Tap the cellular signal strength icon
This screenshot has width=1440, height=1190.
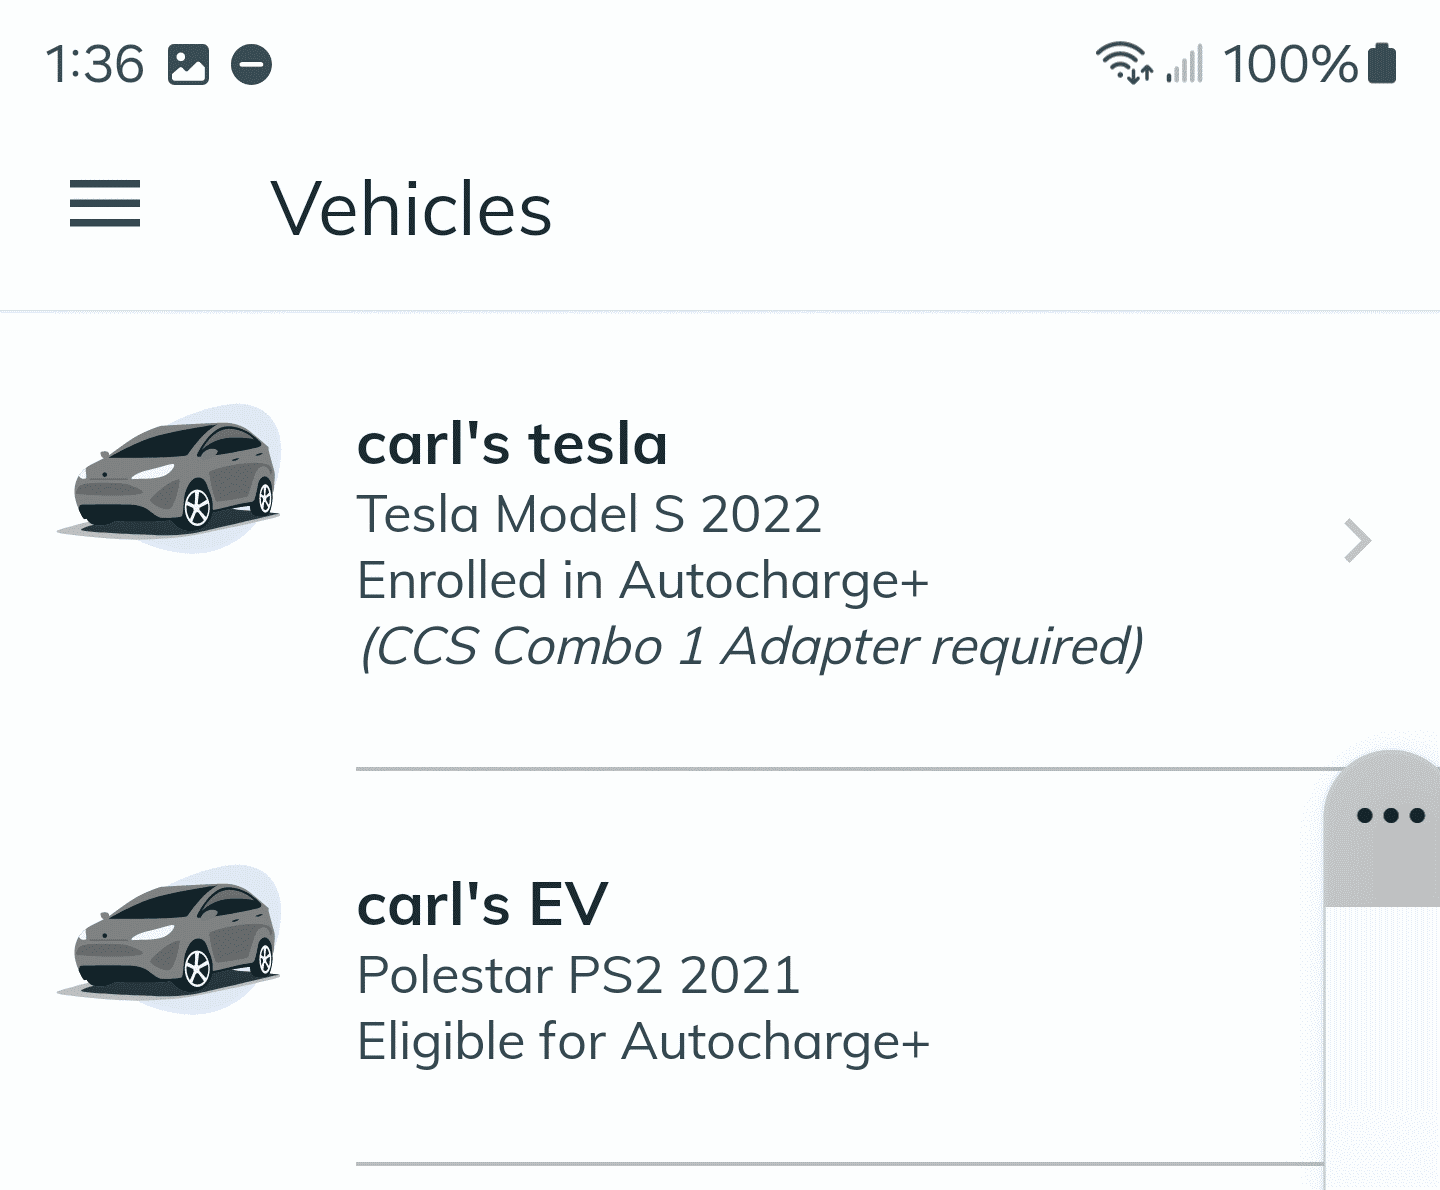(1185, 64)
